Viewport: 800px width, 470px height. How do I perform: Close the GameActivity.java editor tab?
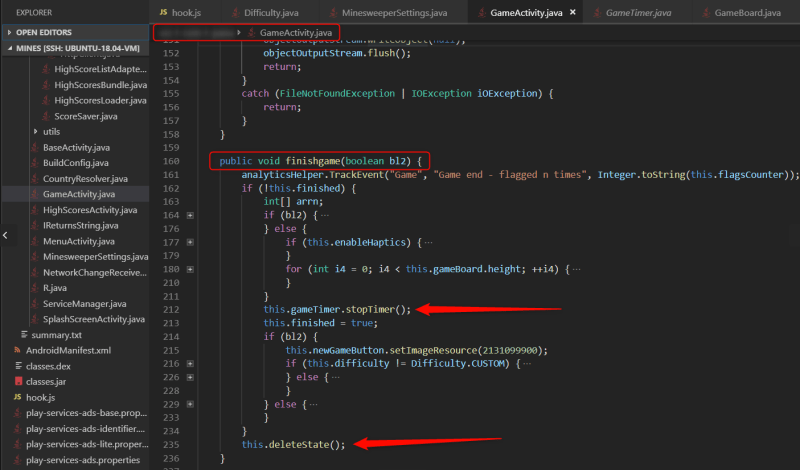[573, 12]
